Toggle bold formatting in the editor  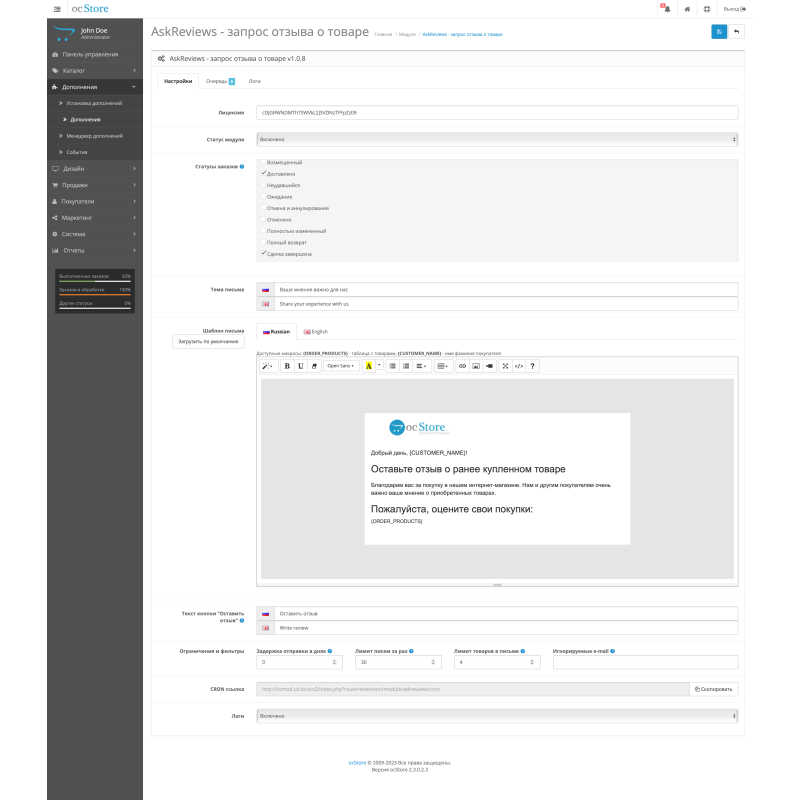pos(287,366)
